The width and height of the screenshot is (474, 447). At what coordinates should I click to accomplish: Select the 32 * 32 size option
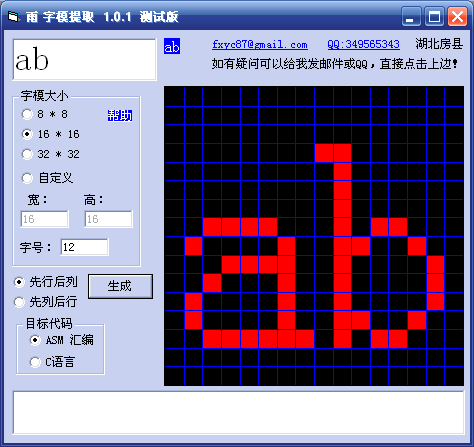coord(50,154)
